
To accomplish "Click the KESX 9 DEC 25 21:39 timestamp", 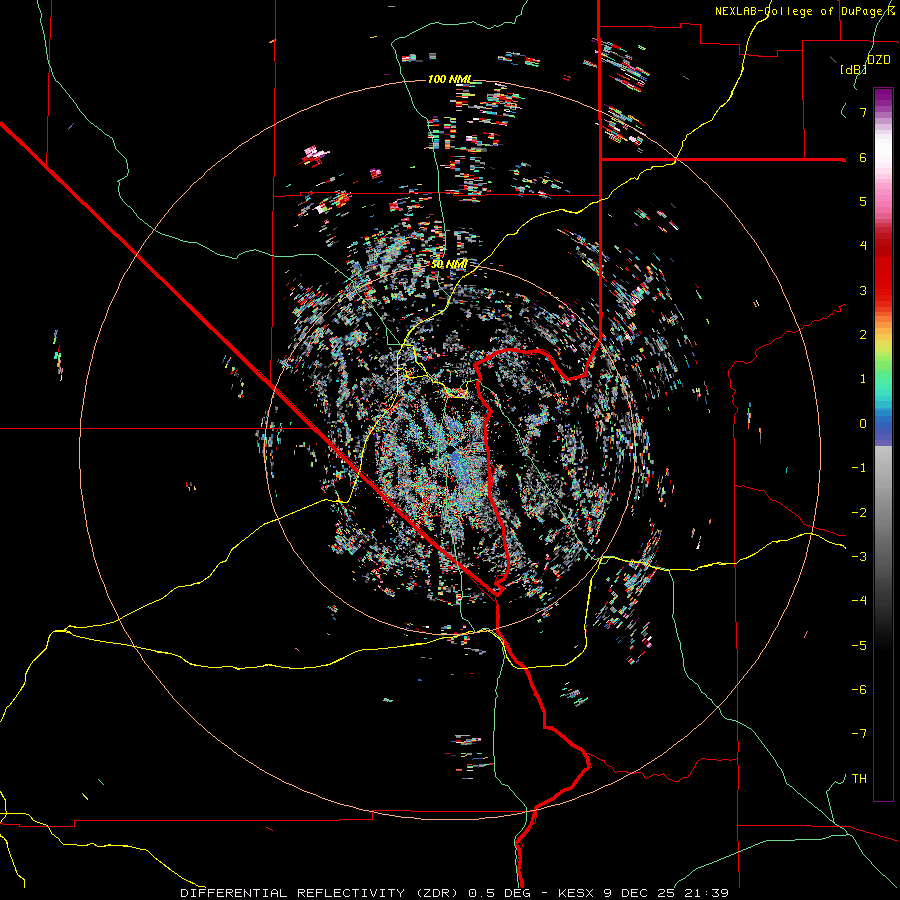I will (x=643, y=893).
